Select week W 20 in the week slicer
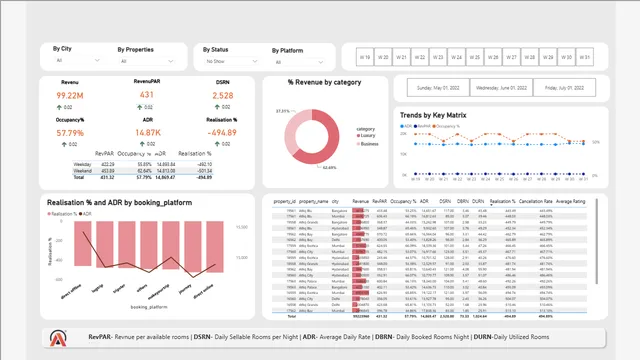This screenshot has width=640, height=360. click(383, 57)
